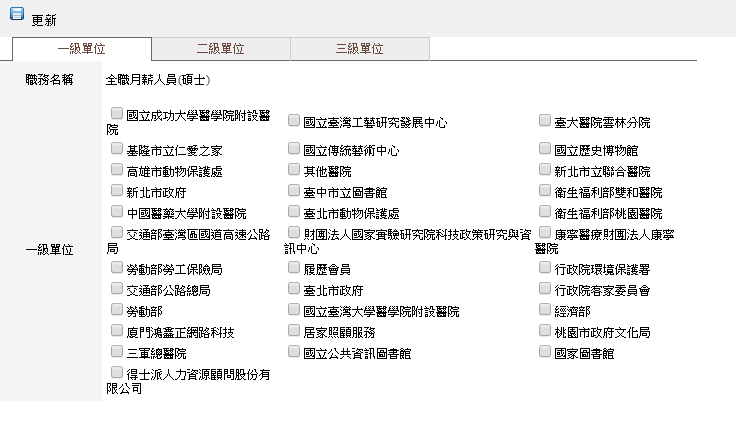This screenshot has width=736, height=445.
Task: Check the 國立成功大學醫學院附設醫院 checkbox
Action: [x=117, y=114]
